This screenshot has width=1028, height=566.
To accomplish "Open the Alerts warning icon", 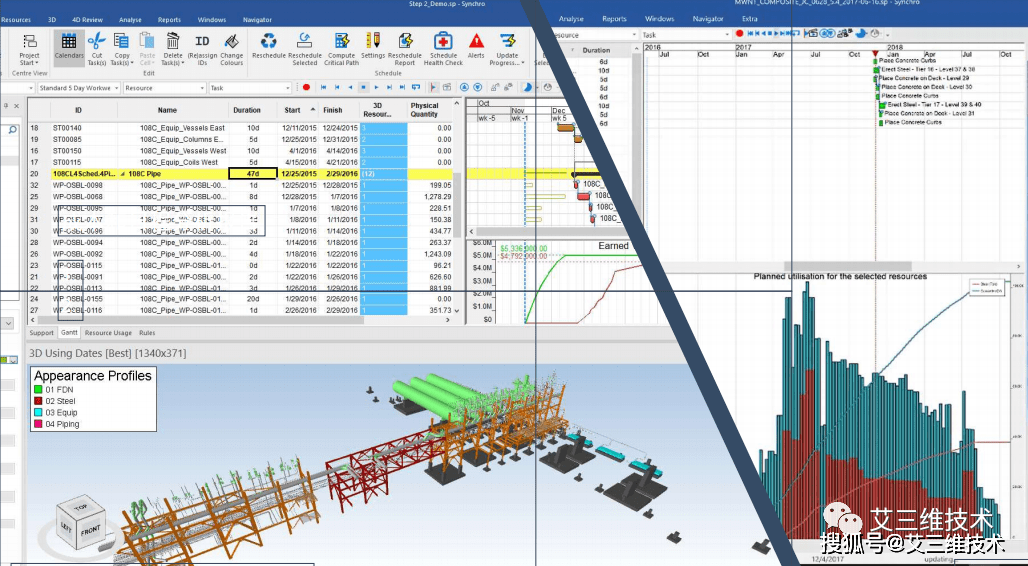I will pyautogui.click(x=476, y=41).
